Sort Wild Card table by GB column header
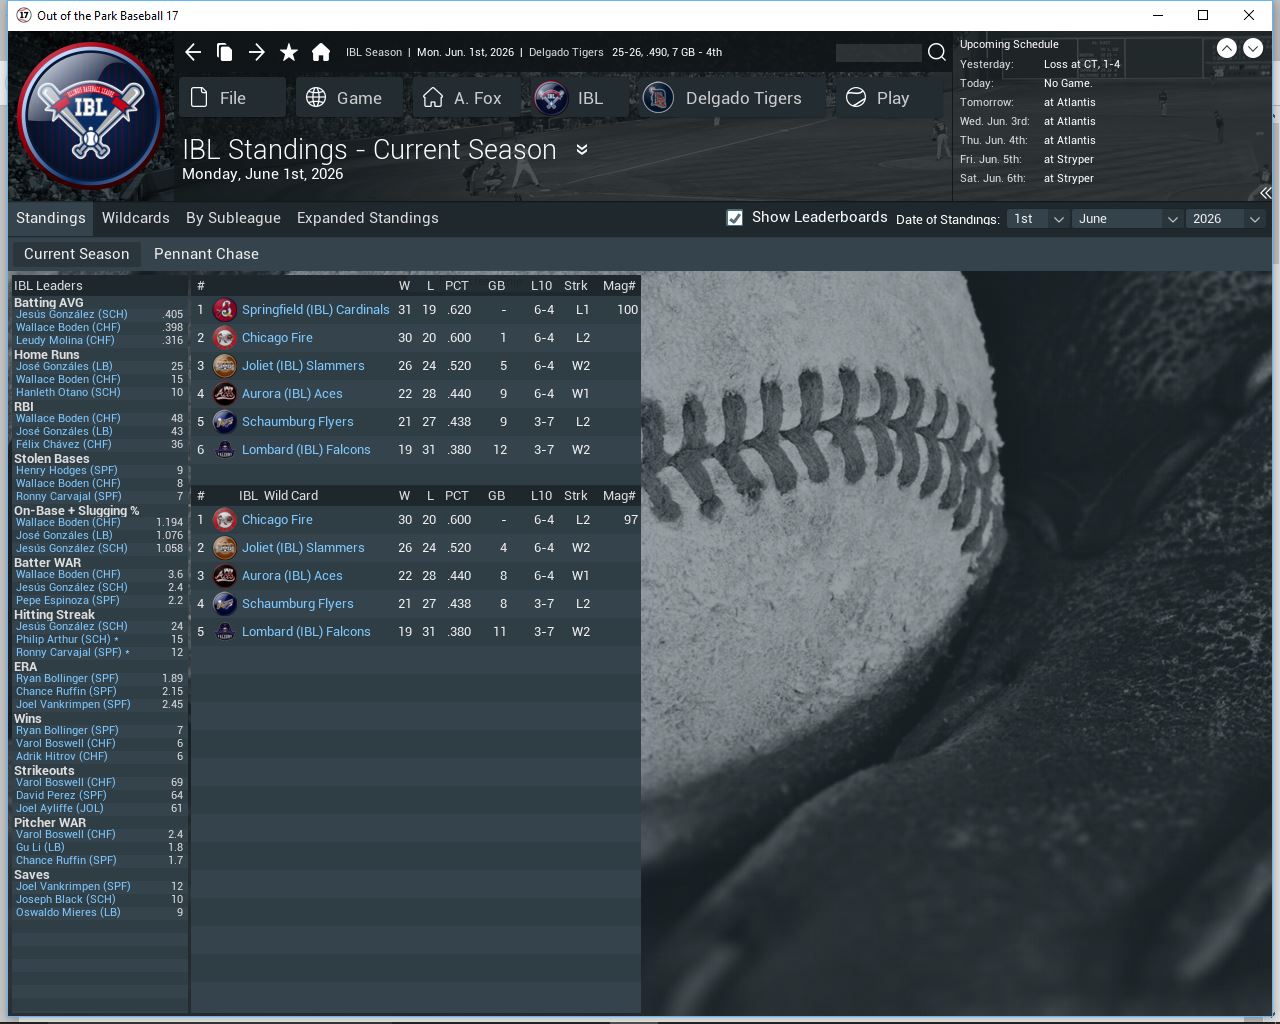The width and height of the screenshot is (1280, 1024). (496, 496)
